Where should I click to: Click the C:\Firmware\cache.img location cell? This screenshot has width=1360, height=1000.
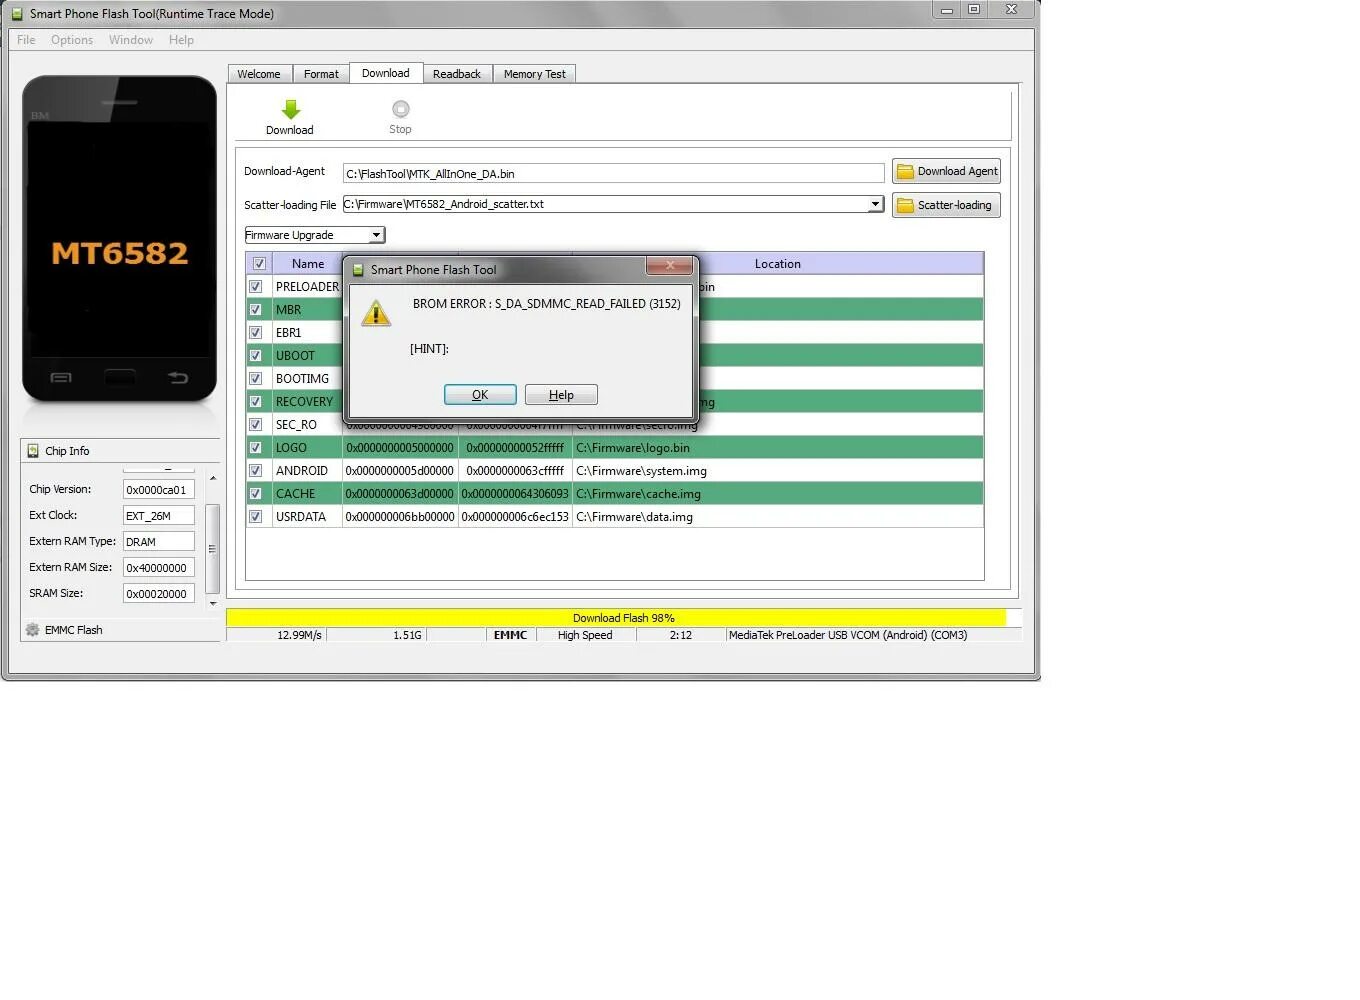point(778,494)
